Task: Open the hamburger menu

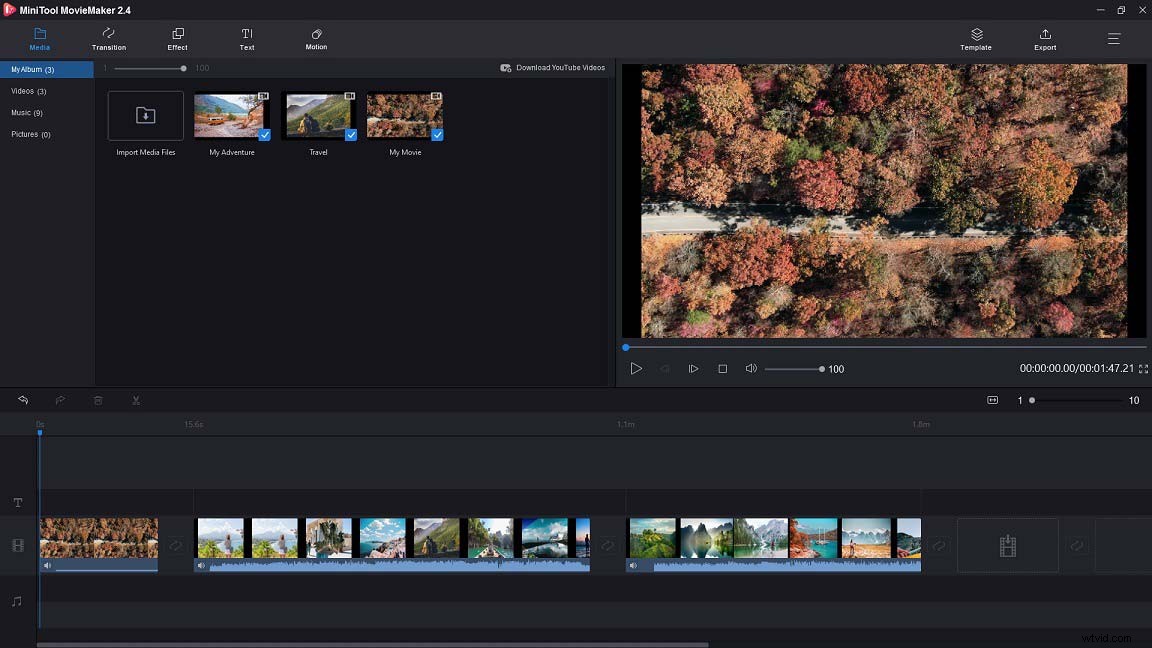Action: [x=1113, y=39]
